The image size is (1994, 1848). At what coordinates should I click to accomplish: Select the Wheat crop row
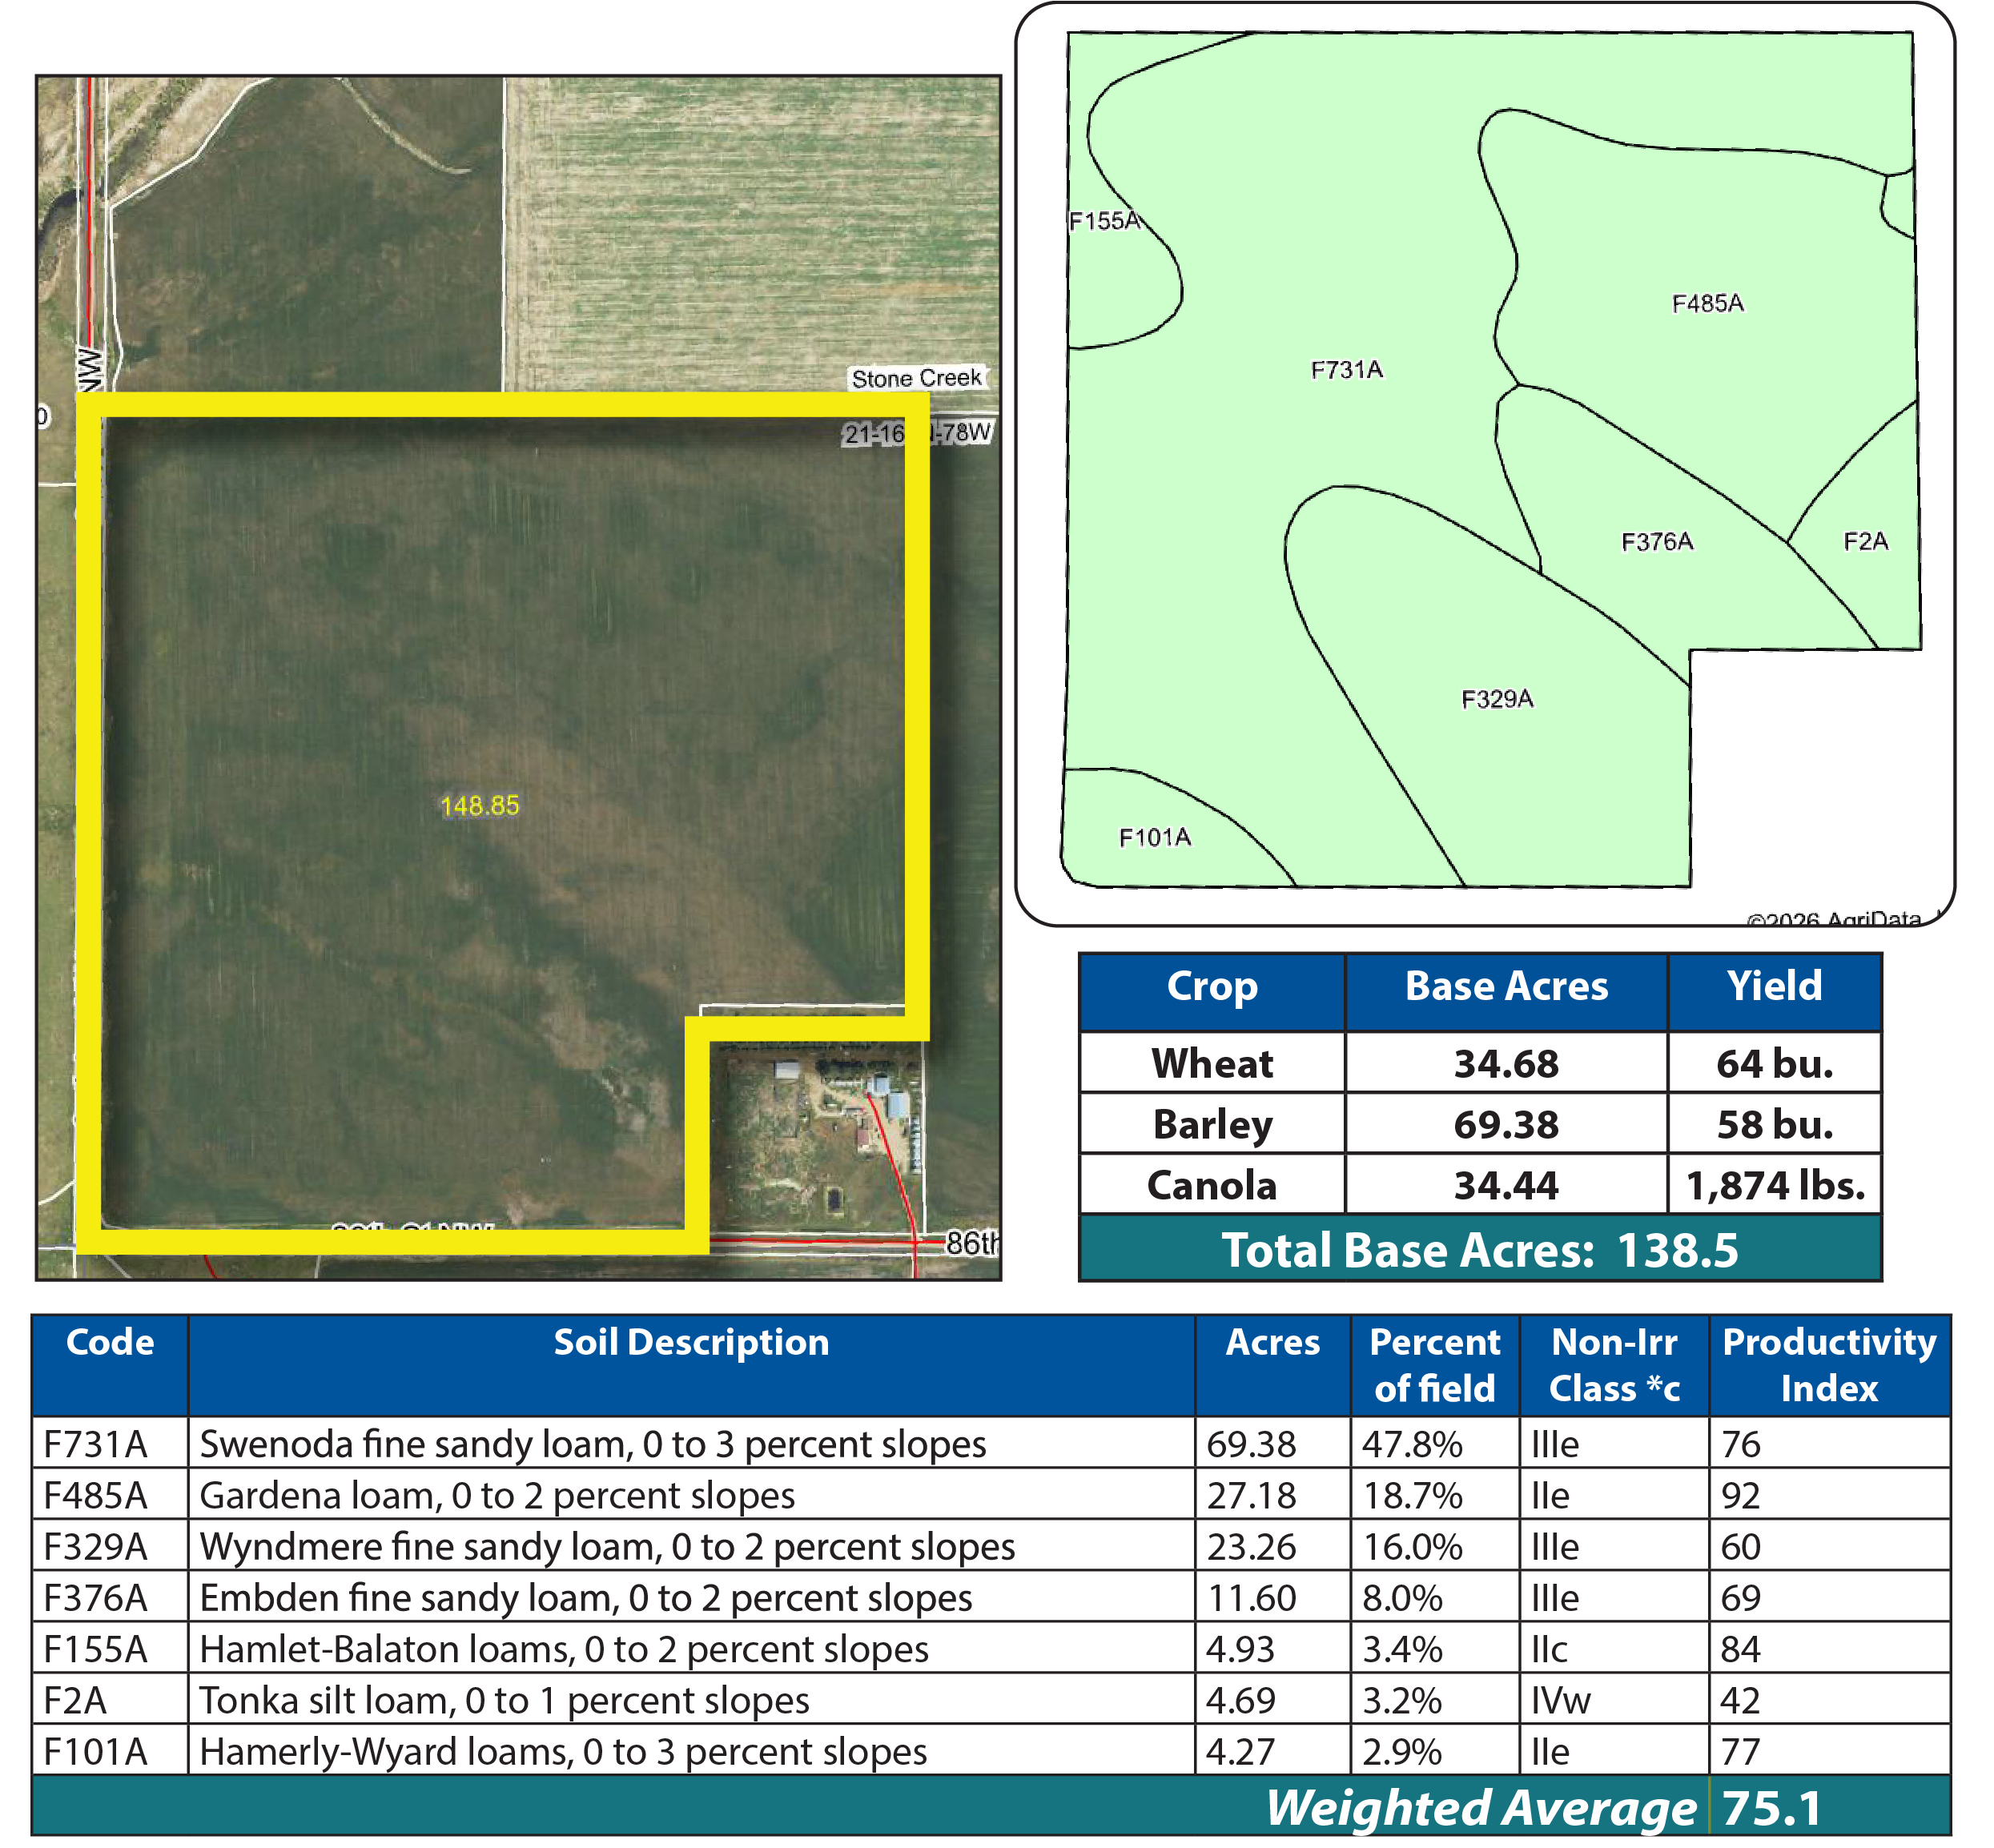tap(1211, 1063)
